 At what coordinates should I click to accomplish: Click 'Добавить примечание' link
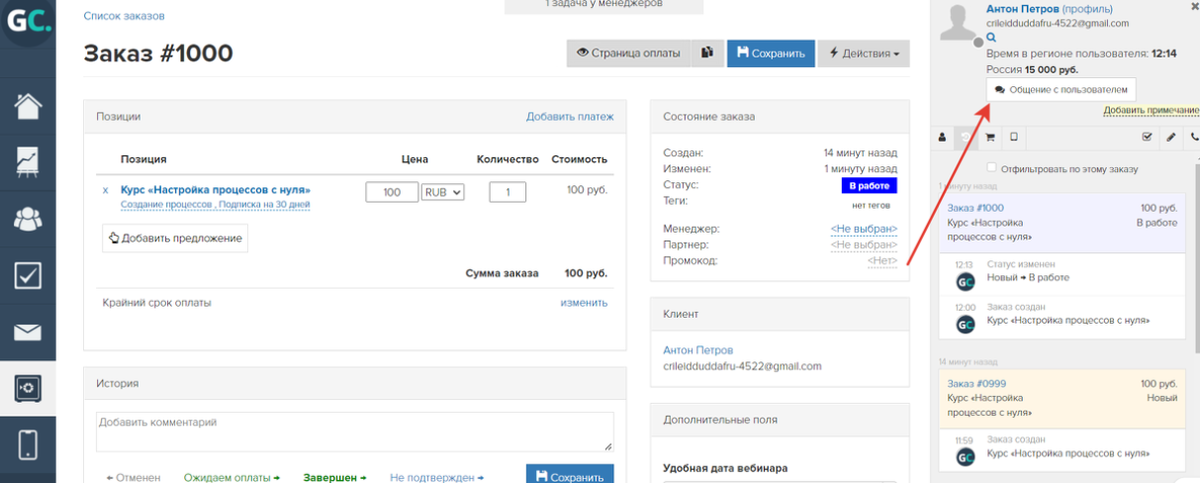coord(1151,110)
